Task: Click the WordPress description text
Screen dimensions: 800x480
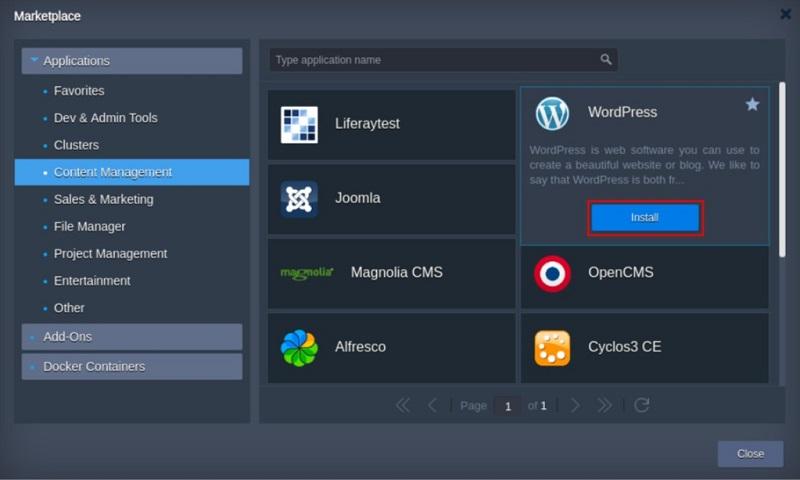Action: [x=644, y=165]
